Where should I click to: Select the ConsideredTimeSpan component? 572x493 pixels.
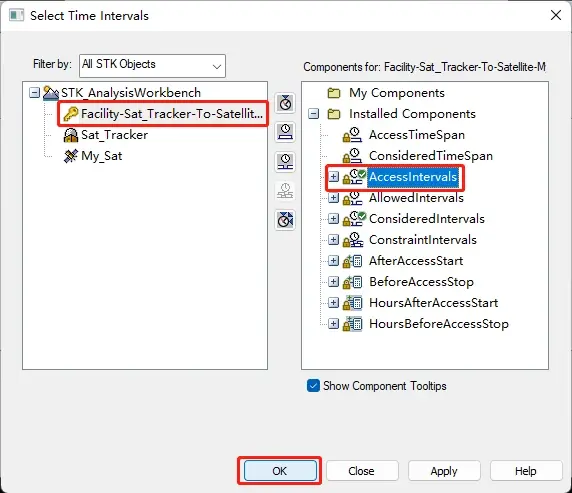pos(431,156)
